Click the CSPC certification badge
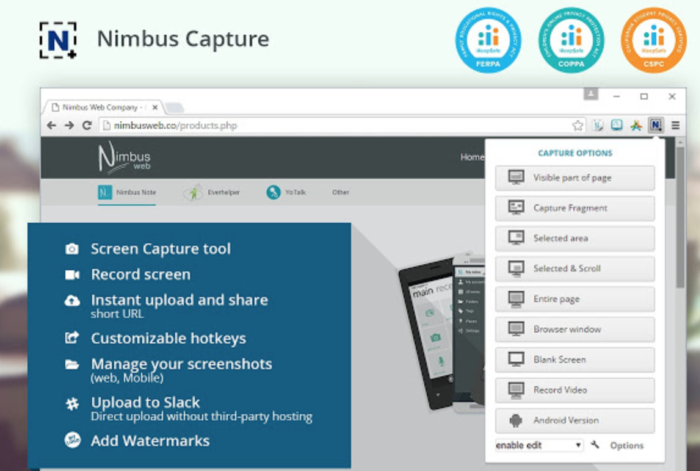This screenshot has height=471, width=700. pyautogui.click(x=654, y=40)
